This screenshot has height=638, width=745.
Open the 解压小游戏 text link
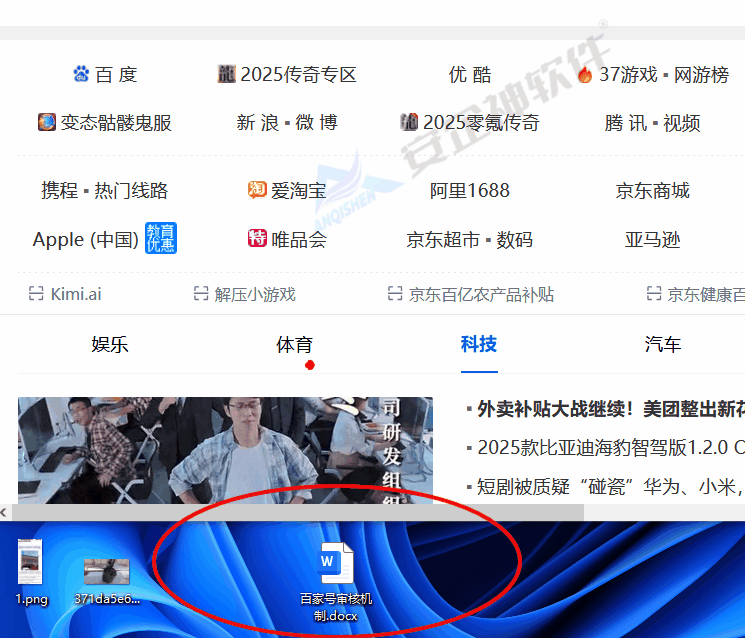[255, 294]
